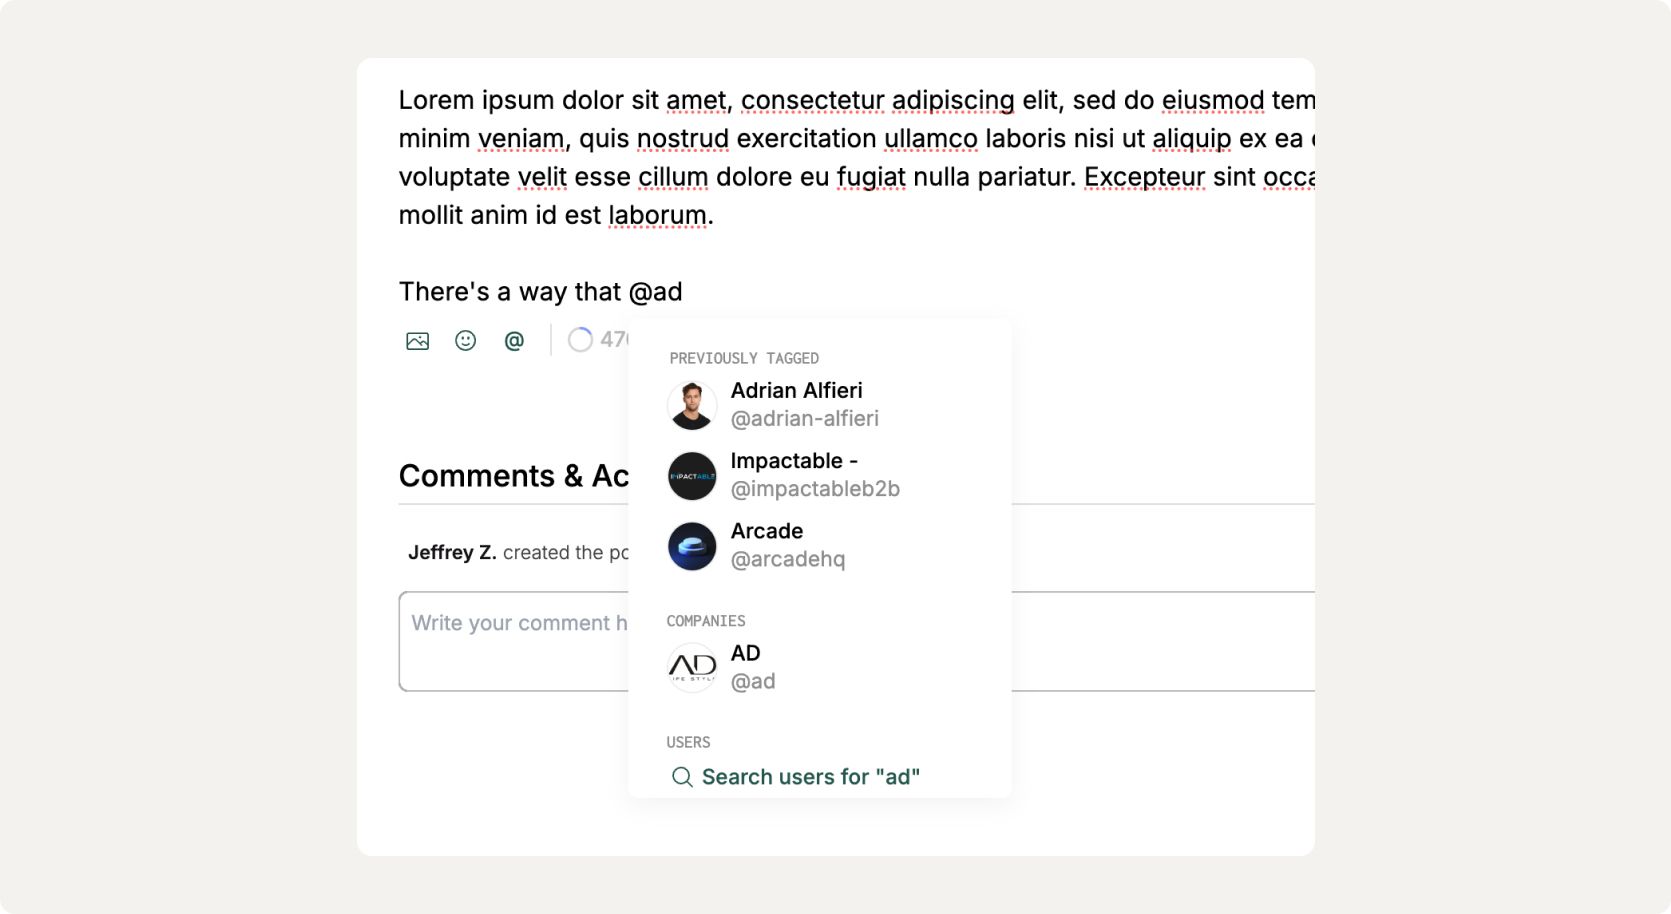
Task: Click the Impactable logo avatar
Action: [x=692, y=476]
